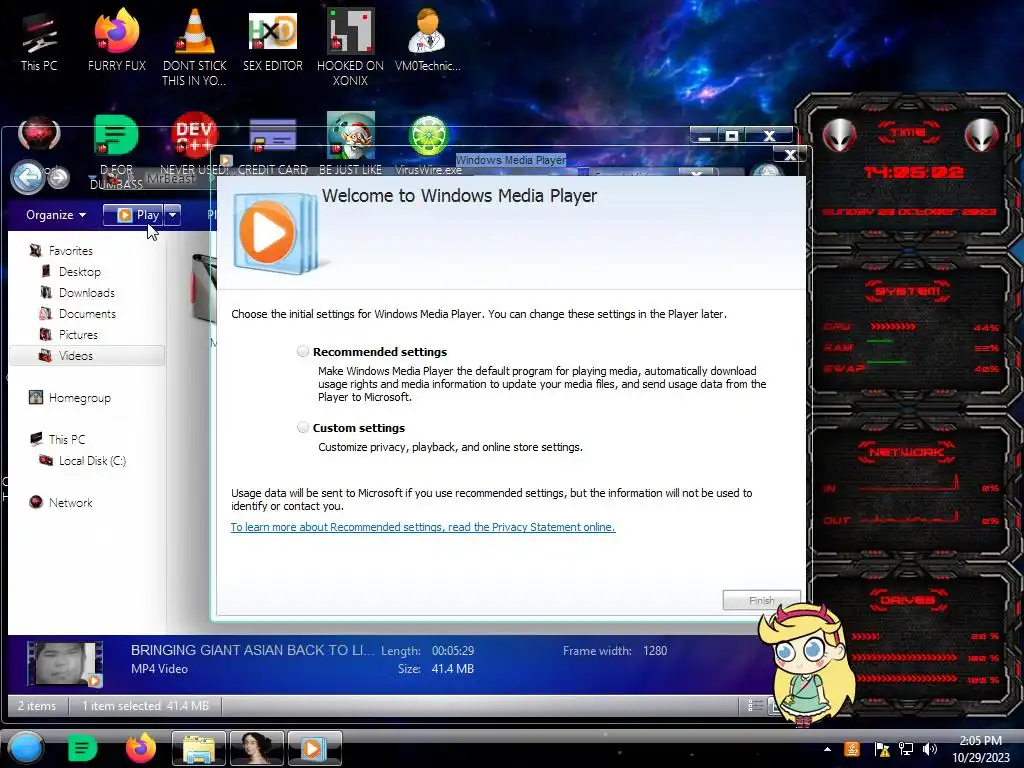Image resolution: width=1024 pixels, height=768 pixels.
Task: Click the Star Butterfly desktop character
Action: (807, 664)
